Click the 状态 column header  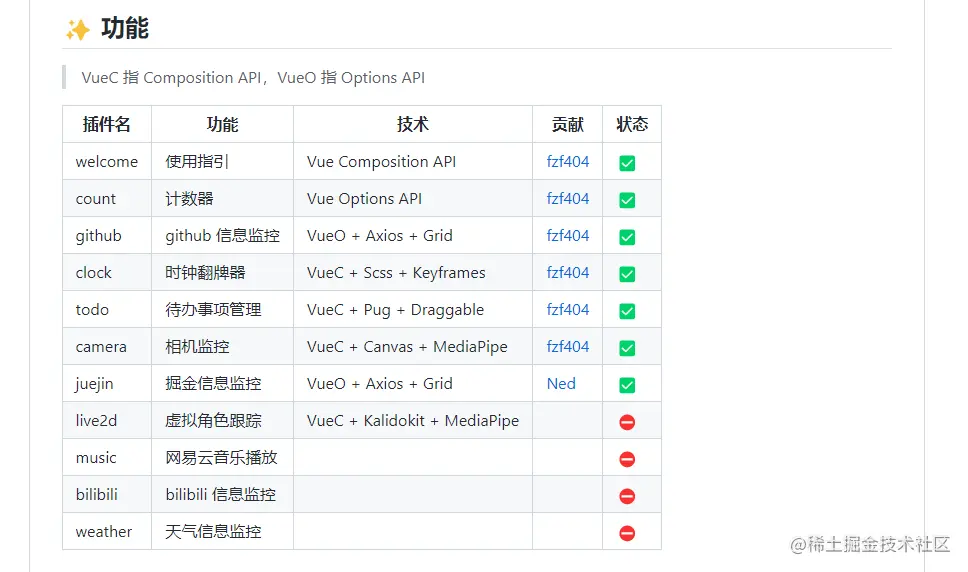point(632,124)
